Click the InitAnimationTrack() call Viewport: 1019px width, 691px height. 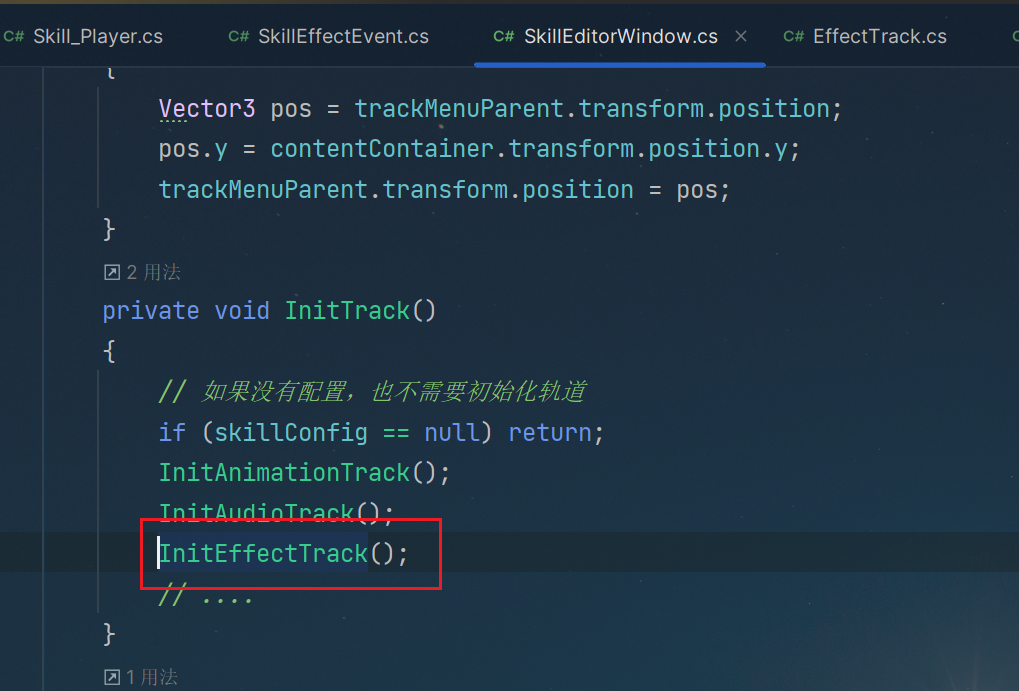click(304, 473)
